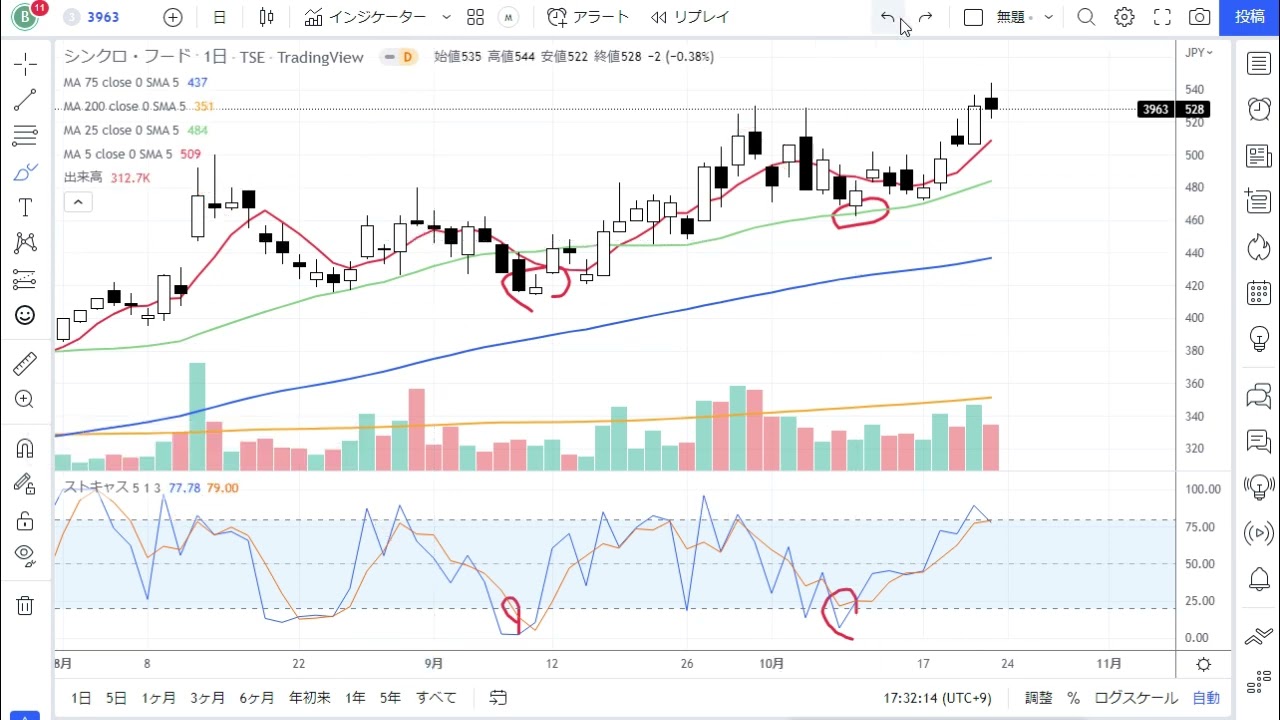Screen dimensions: 1280x720
Task: Activate the magnet mode icon
Action: 25,449
